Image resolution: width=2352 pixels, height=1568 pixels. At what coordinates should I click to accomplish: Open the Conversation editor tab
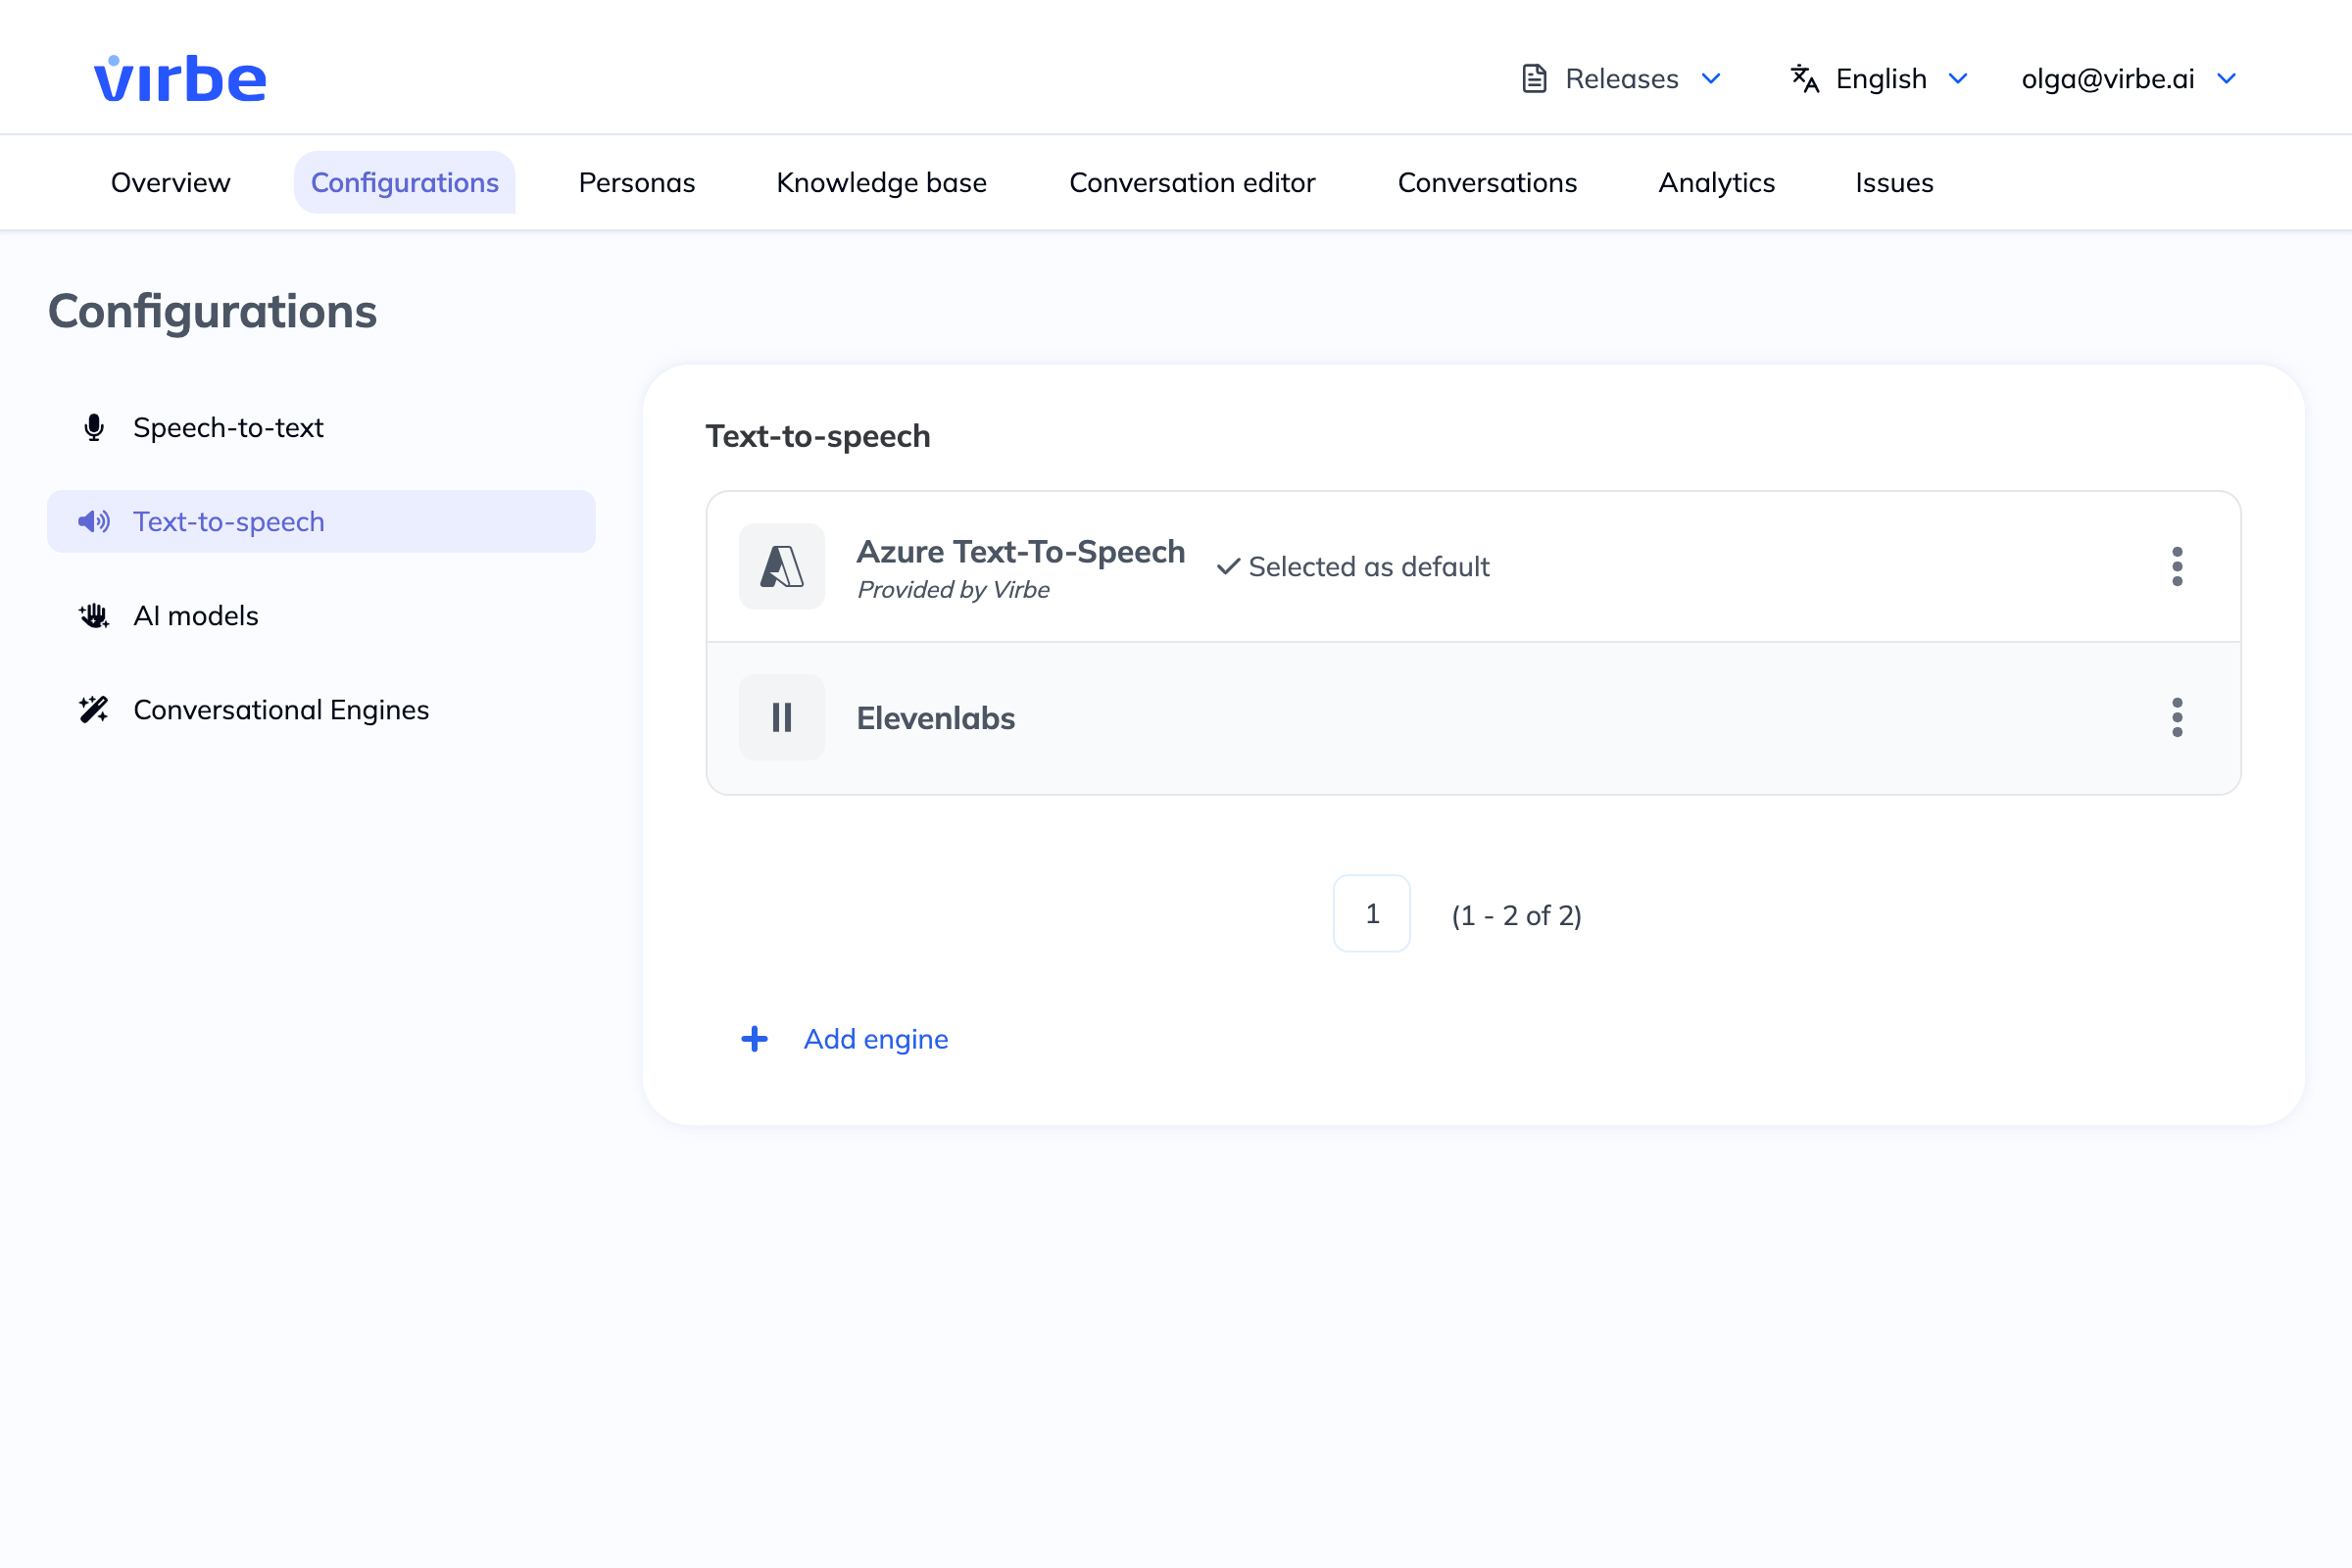pos(1192,182)
